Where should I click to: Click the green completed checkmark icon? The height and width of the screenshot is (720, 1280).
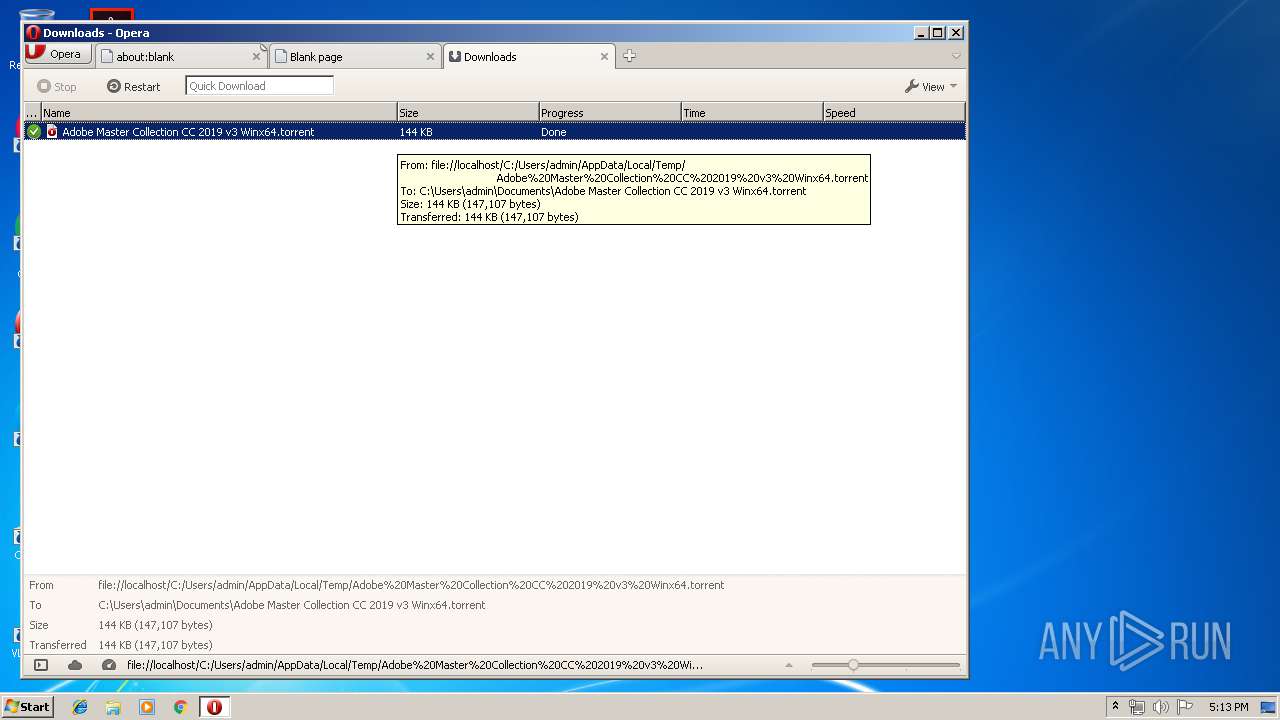pos(34,131)
